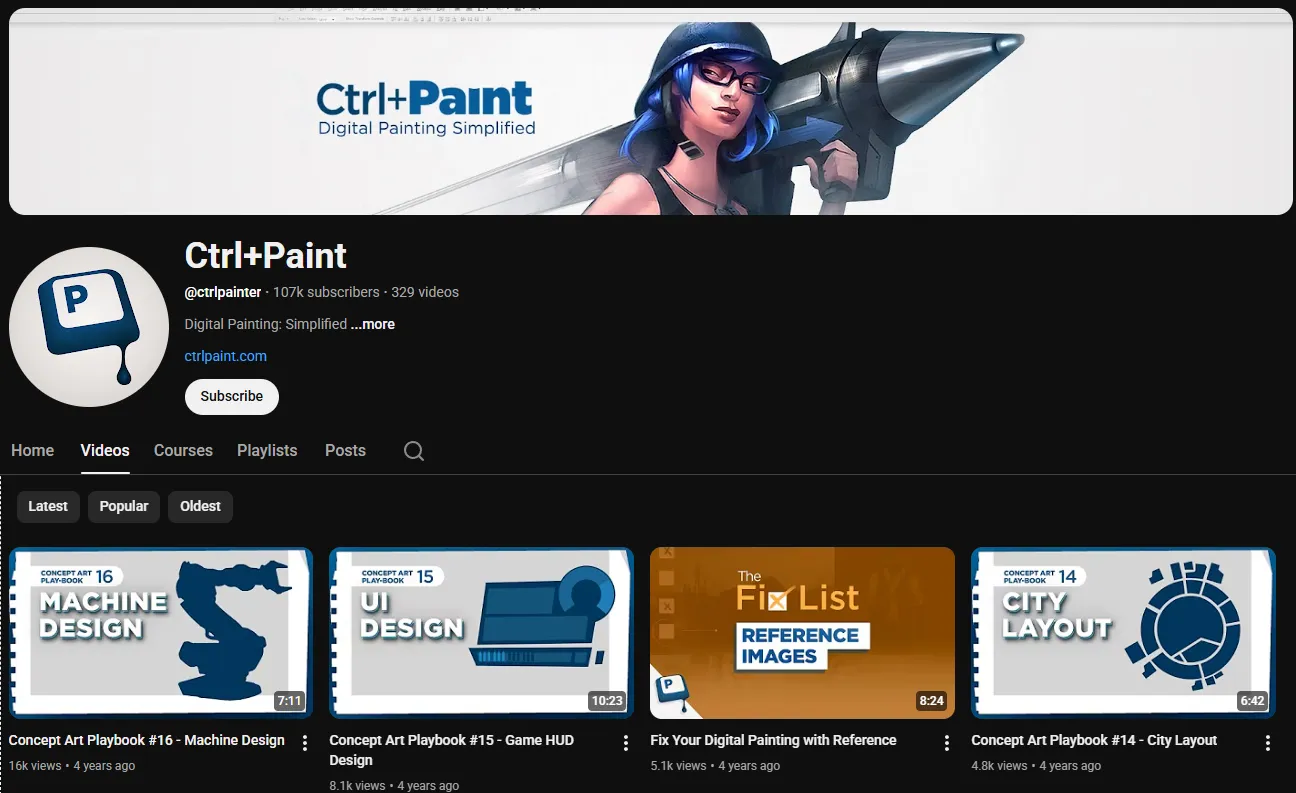Screen dimensions: 1296x793
Task: Open the video options dropdown under Concept Art Playbook #14
Action: point(1268,742)
